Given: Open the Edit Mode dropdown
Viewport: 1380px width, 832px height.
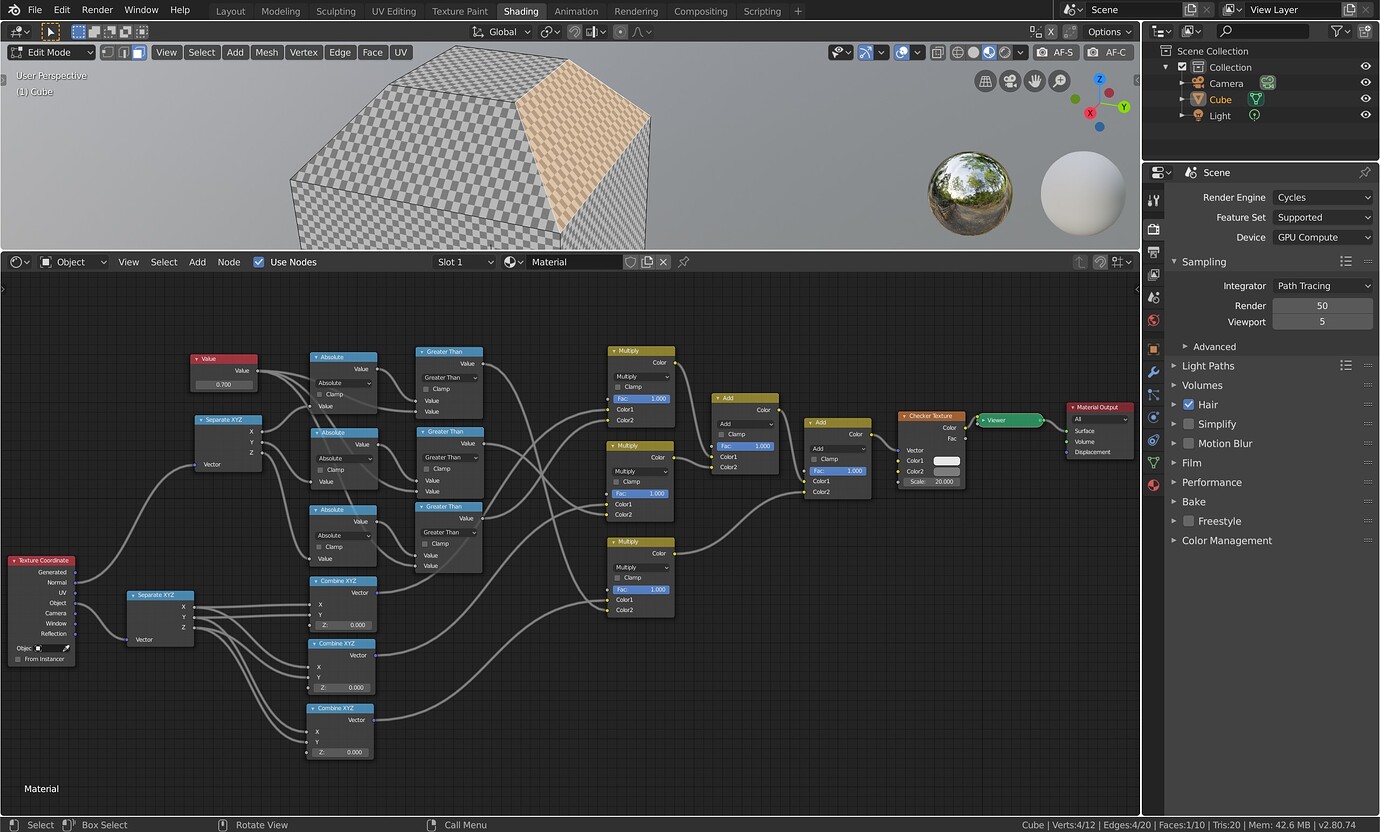Looking at the screenshot, I should point(52,52).
